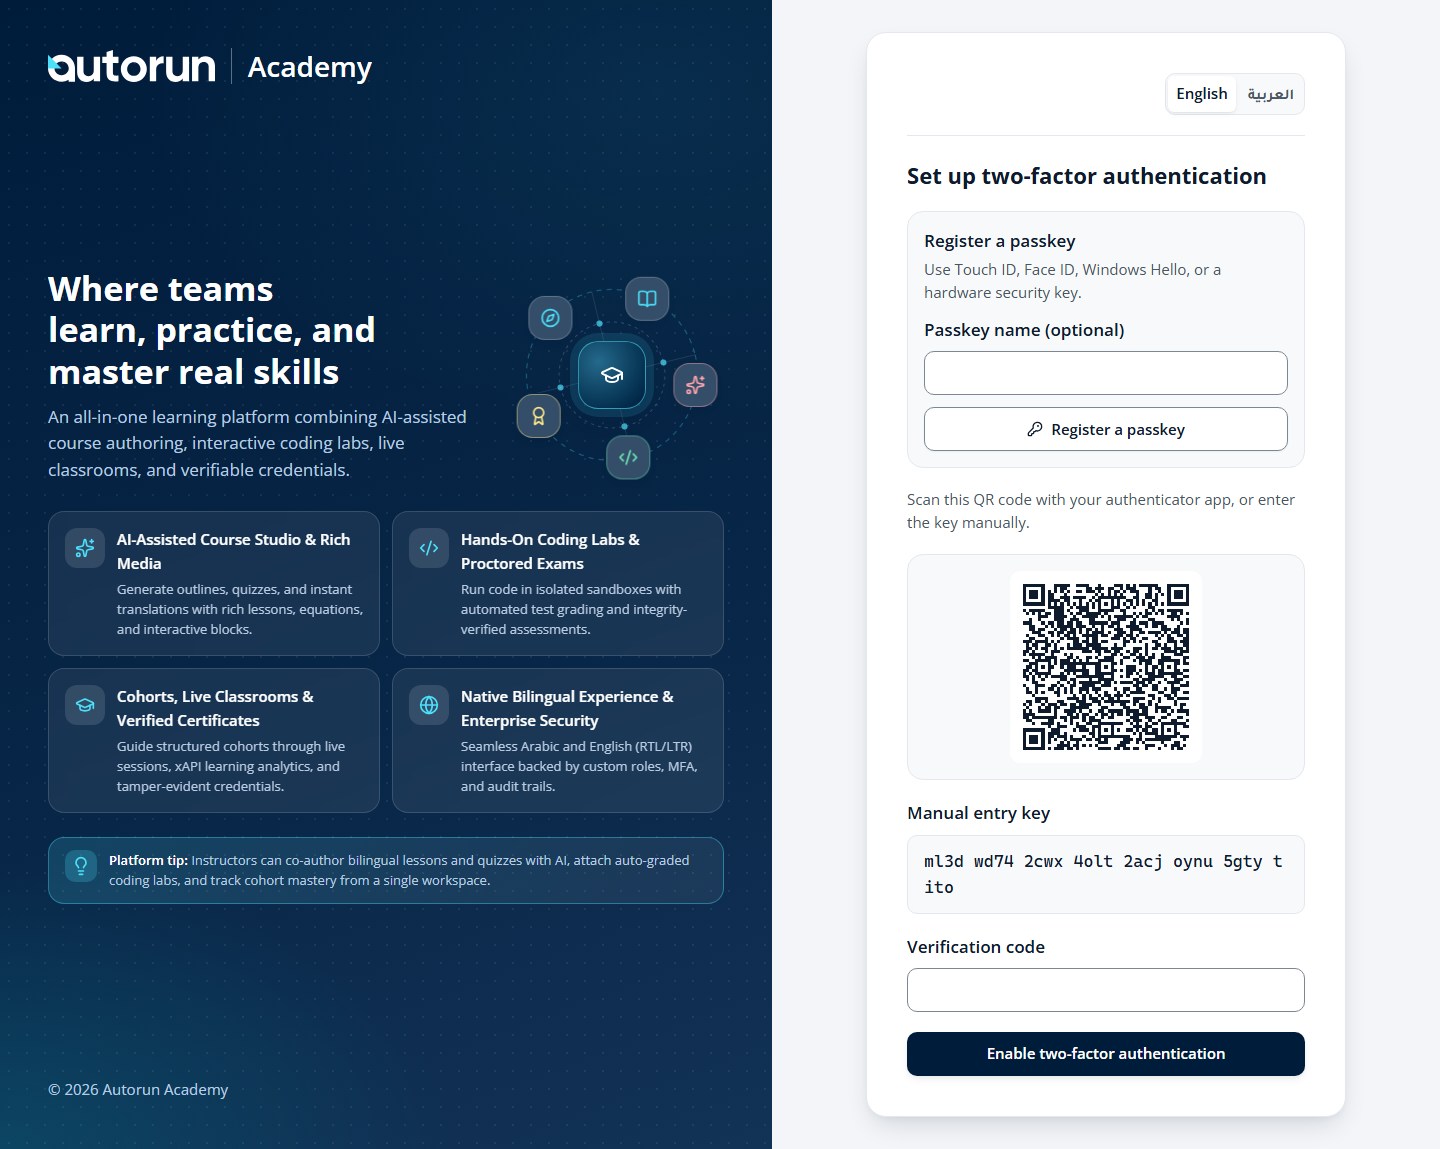Click the central graduation cap icon

612,375
